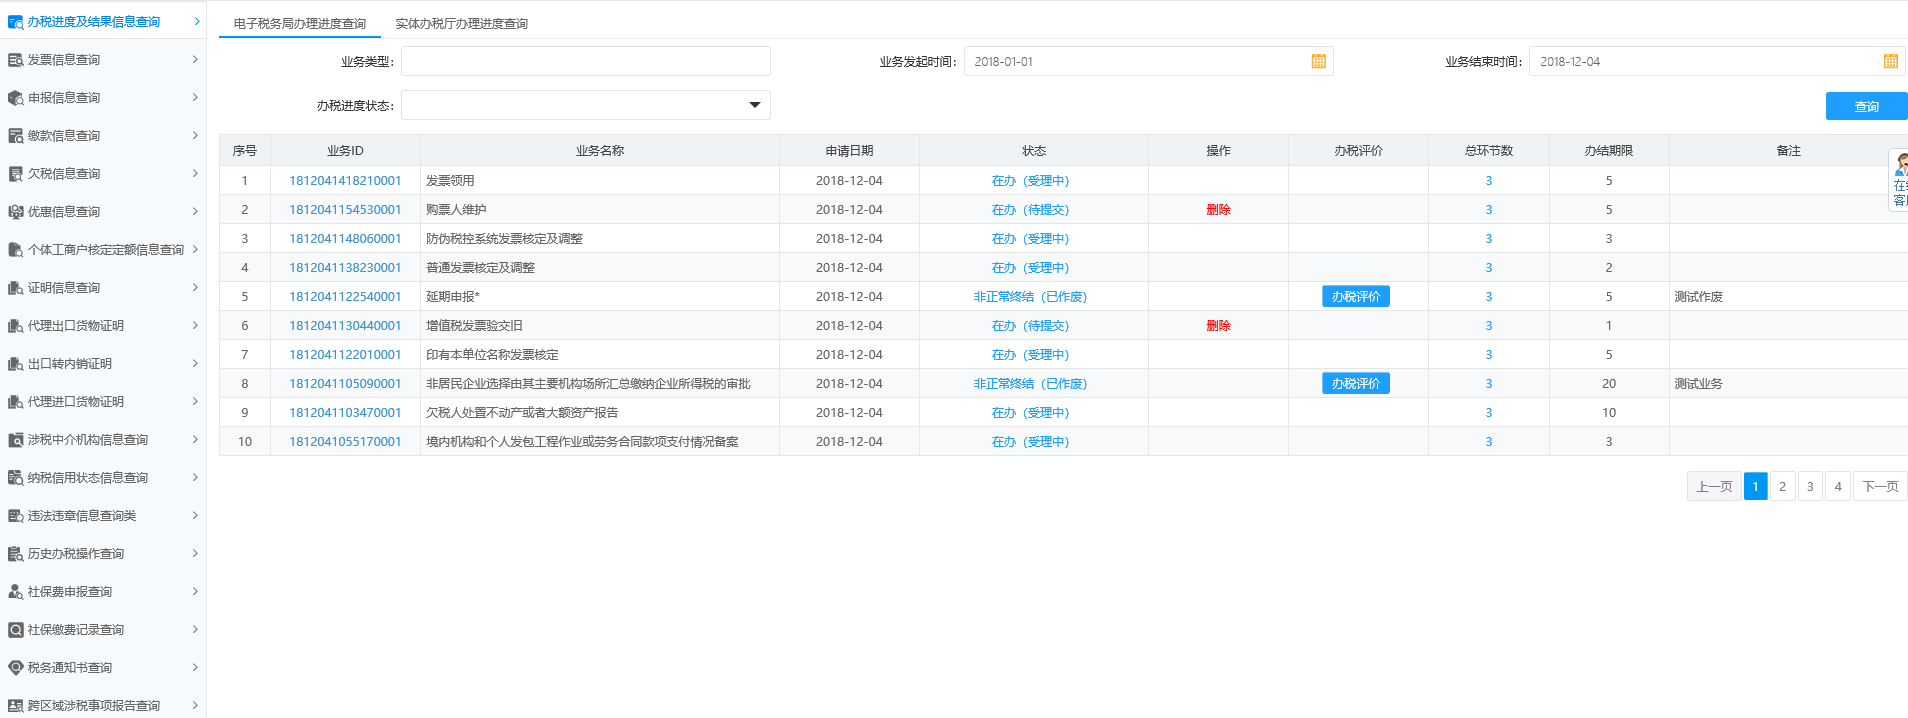Viewport: 1908px width, 718px height.
Task: Click the 业务类型 input field
Action: coord(585,61)
